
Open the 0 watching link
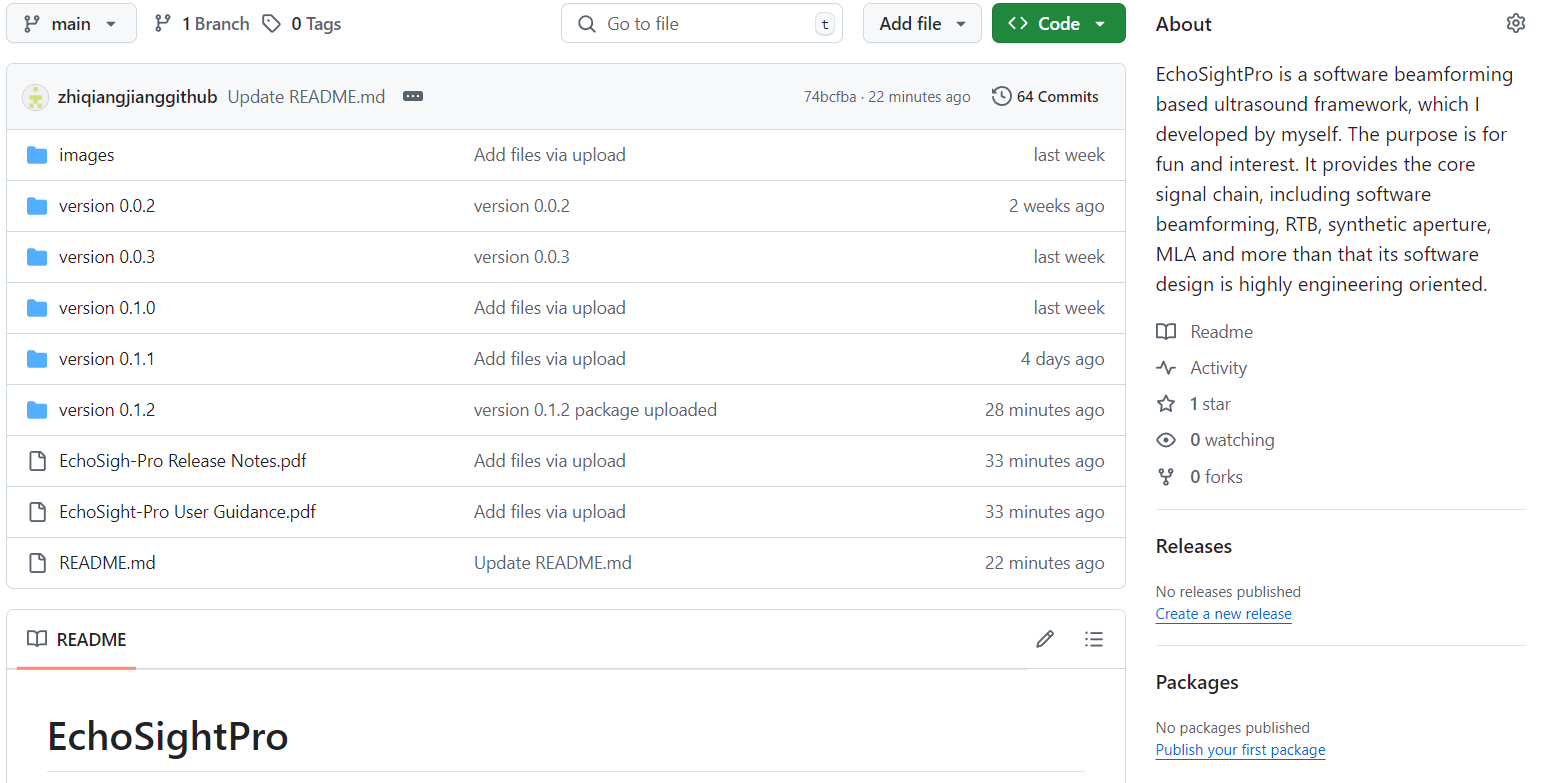pos(1232,440)
